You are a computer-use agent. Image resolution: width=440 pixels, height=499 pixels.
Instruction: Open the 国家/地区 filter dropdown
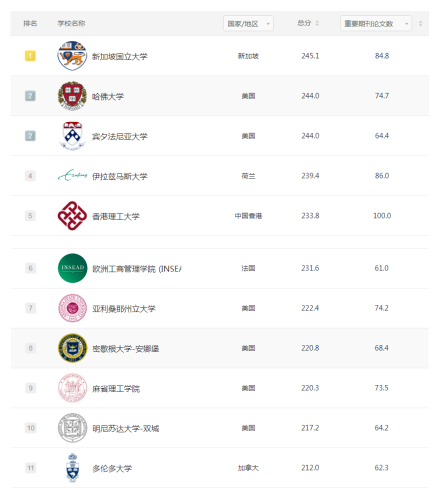[248, 23]
